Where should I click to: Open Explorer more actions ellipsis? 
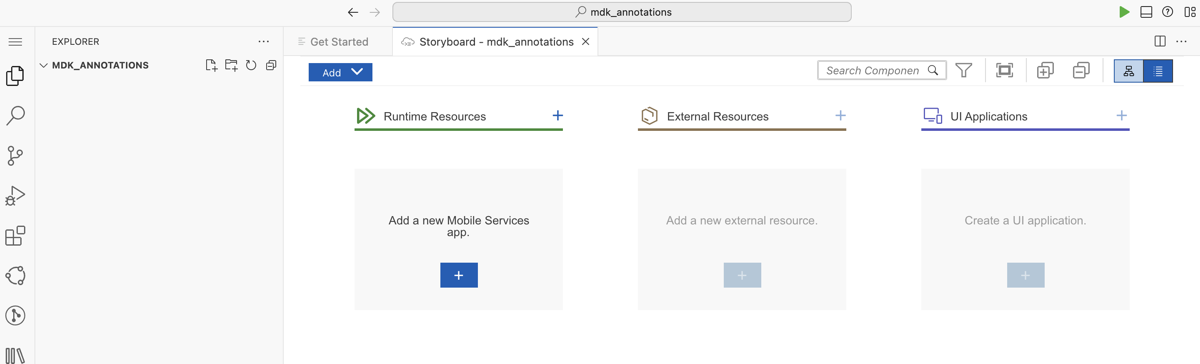click(263, 42)
